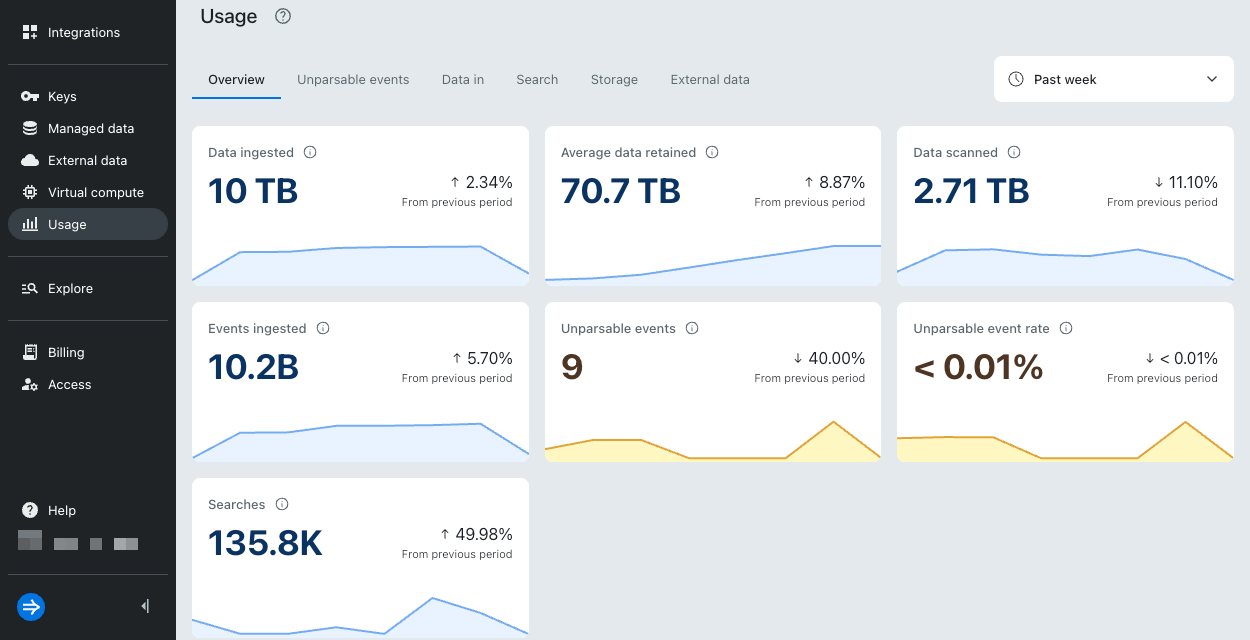Open the Access page label
This screenshot has height=640, width=1250.
pyautogui.click(x=70, y=384)
